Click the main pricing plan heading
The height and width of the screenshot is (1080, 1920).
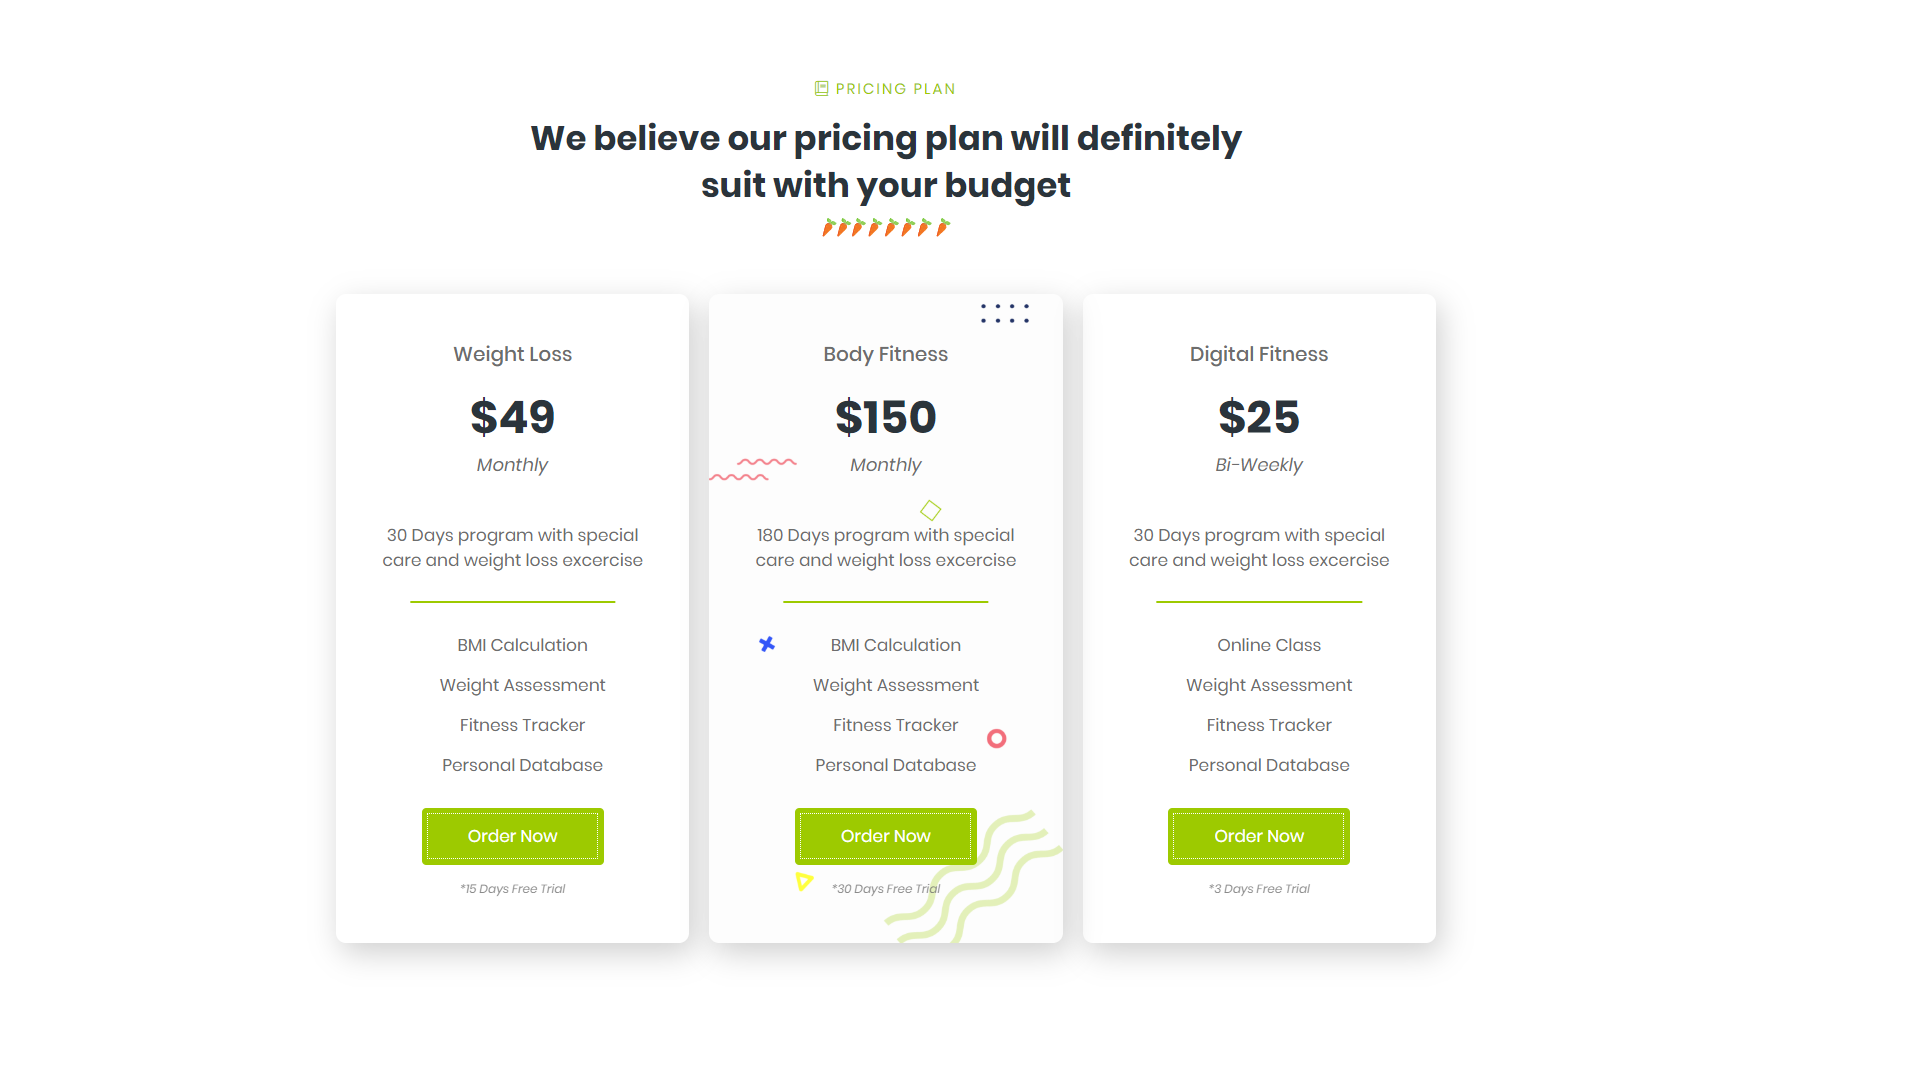tap(886, 161)
